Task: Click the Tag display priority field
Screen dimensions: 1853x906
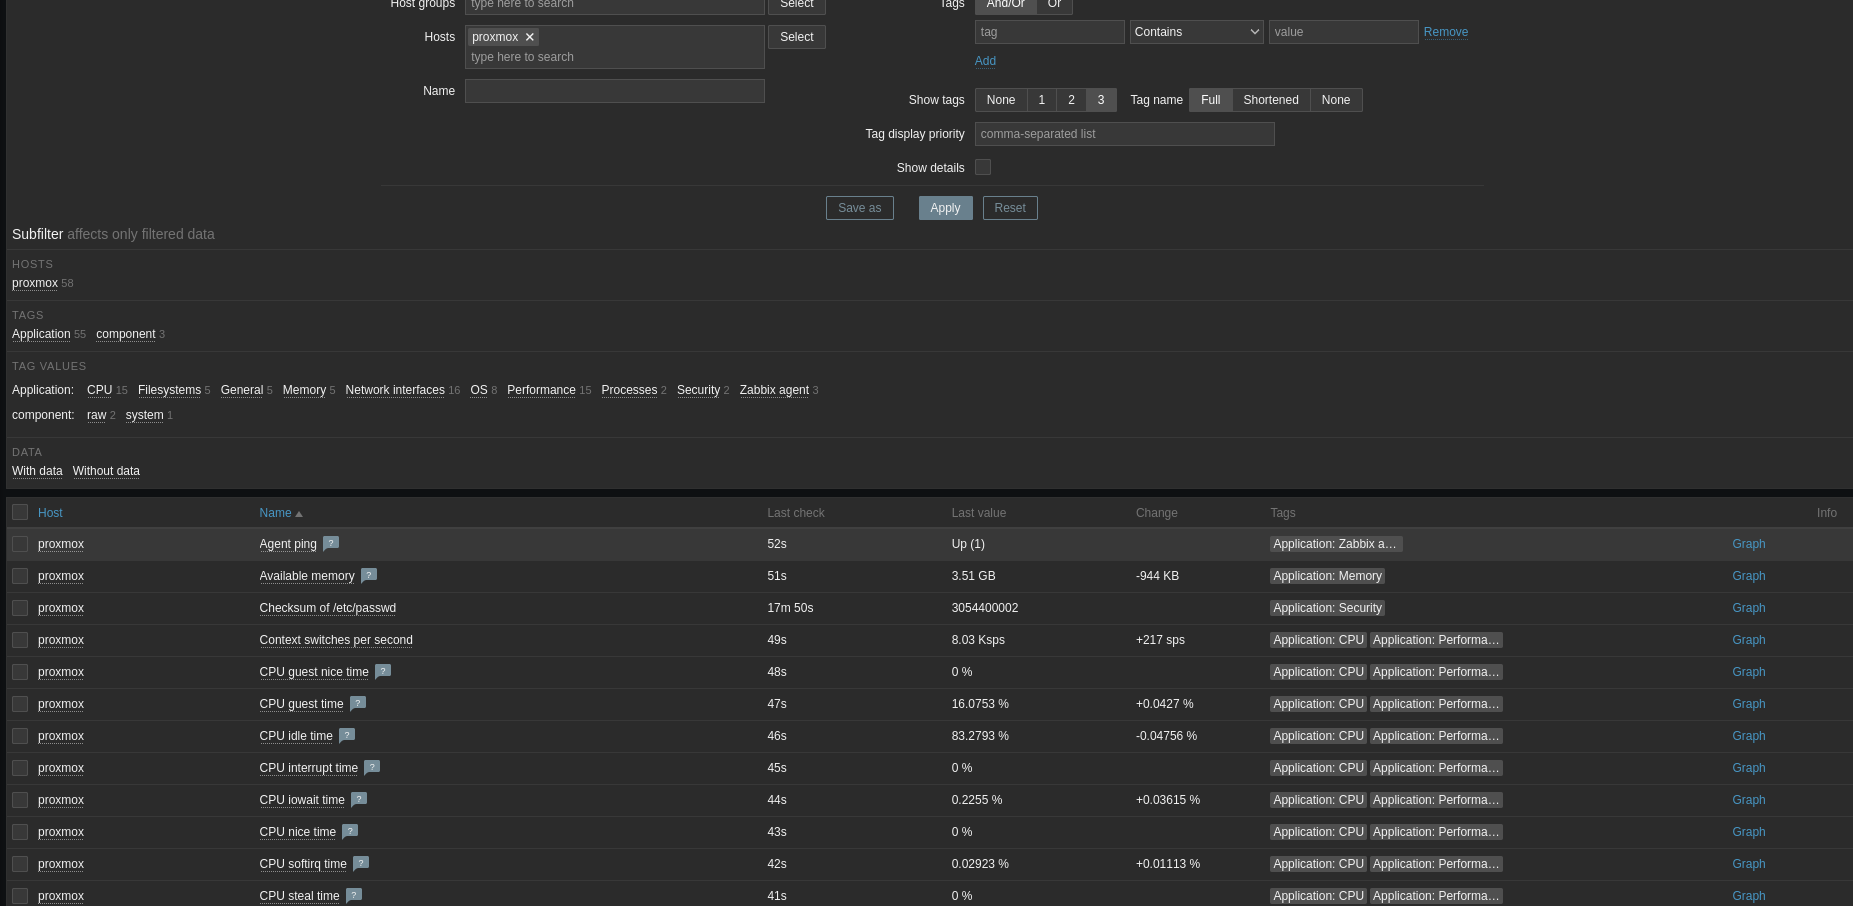Action: (1124, 134)
